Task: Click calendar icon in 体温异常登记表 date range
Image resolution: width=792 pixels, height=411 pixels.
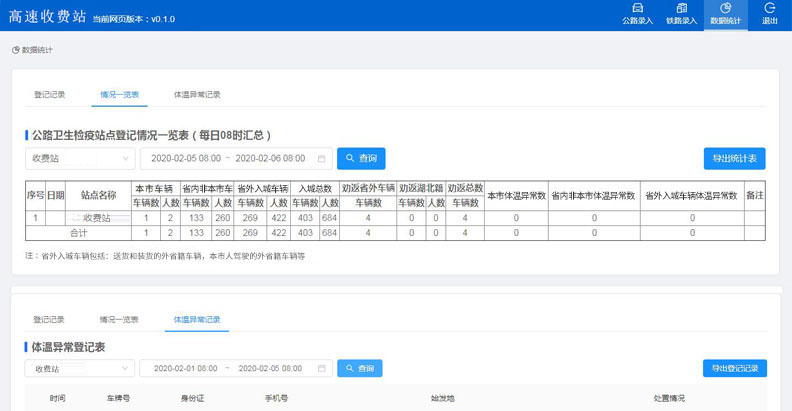Action: click(x=321, y=368)
